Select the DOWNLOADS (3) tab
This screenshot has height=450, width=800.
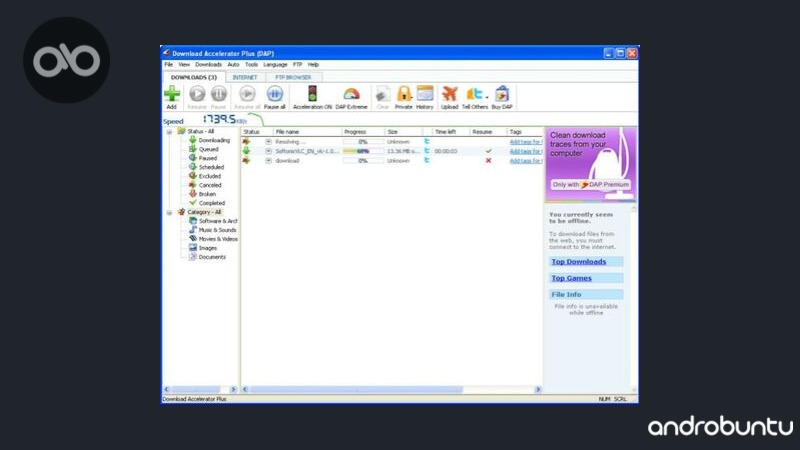click(x=194, y=77)
